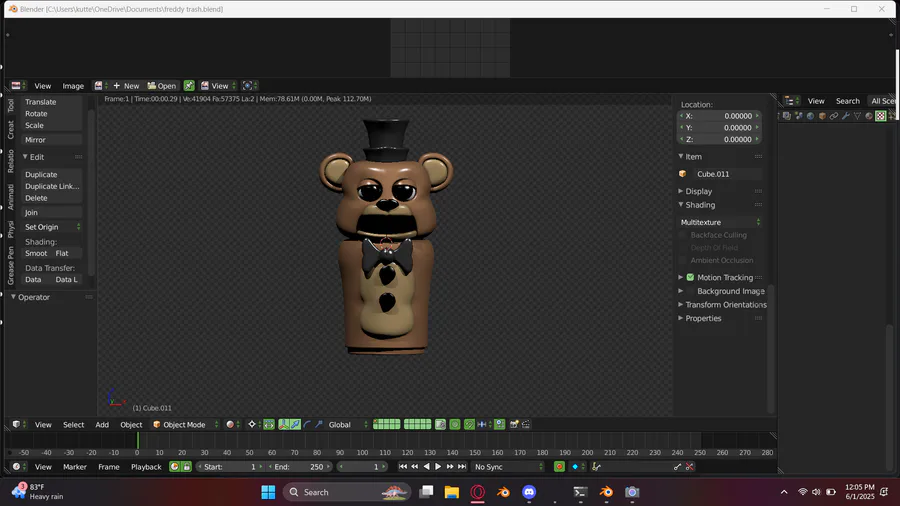The image size is (900, 506).
Task: Open the Modifiers wrench icon
Action: (845, 116)
